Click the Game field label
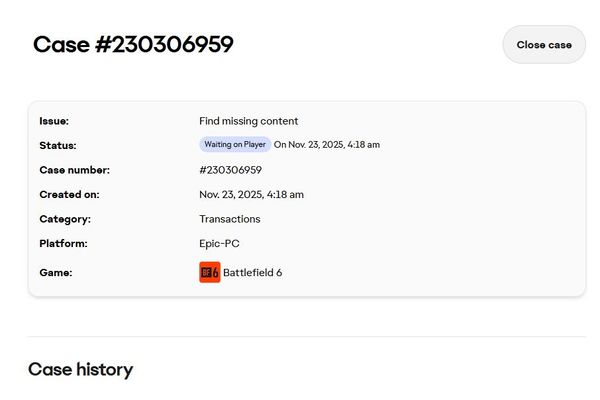 click(56, 272)
